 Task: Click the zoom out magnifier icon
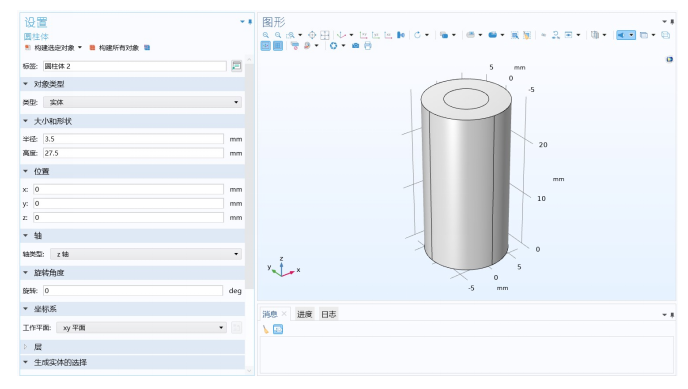278,35
